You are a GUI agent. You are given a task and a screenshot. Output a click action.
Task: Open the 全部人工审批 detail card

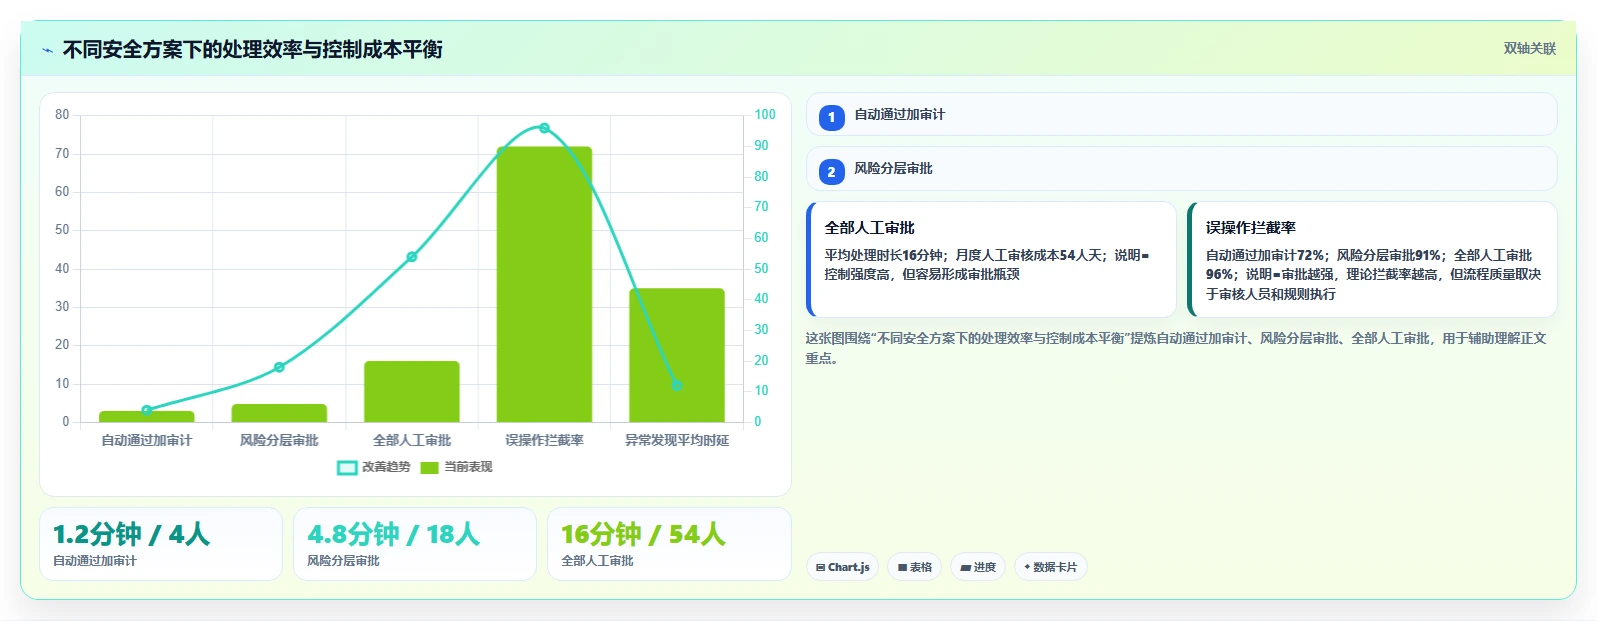pyautogui.click(x=991, y=260)
